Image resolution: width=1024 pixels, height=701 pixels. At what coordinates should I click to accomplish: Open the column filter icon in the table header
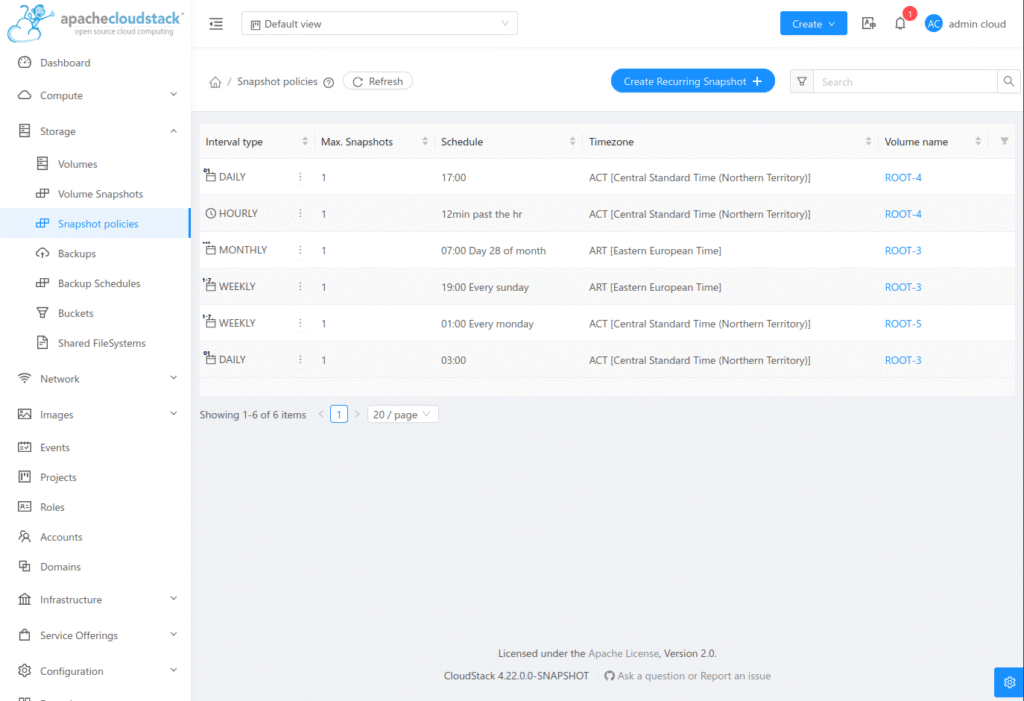pos(1004,142)
